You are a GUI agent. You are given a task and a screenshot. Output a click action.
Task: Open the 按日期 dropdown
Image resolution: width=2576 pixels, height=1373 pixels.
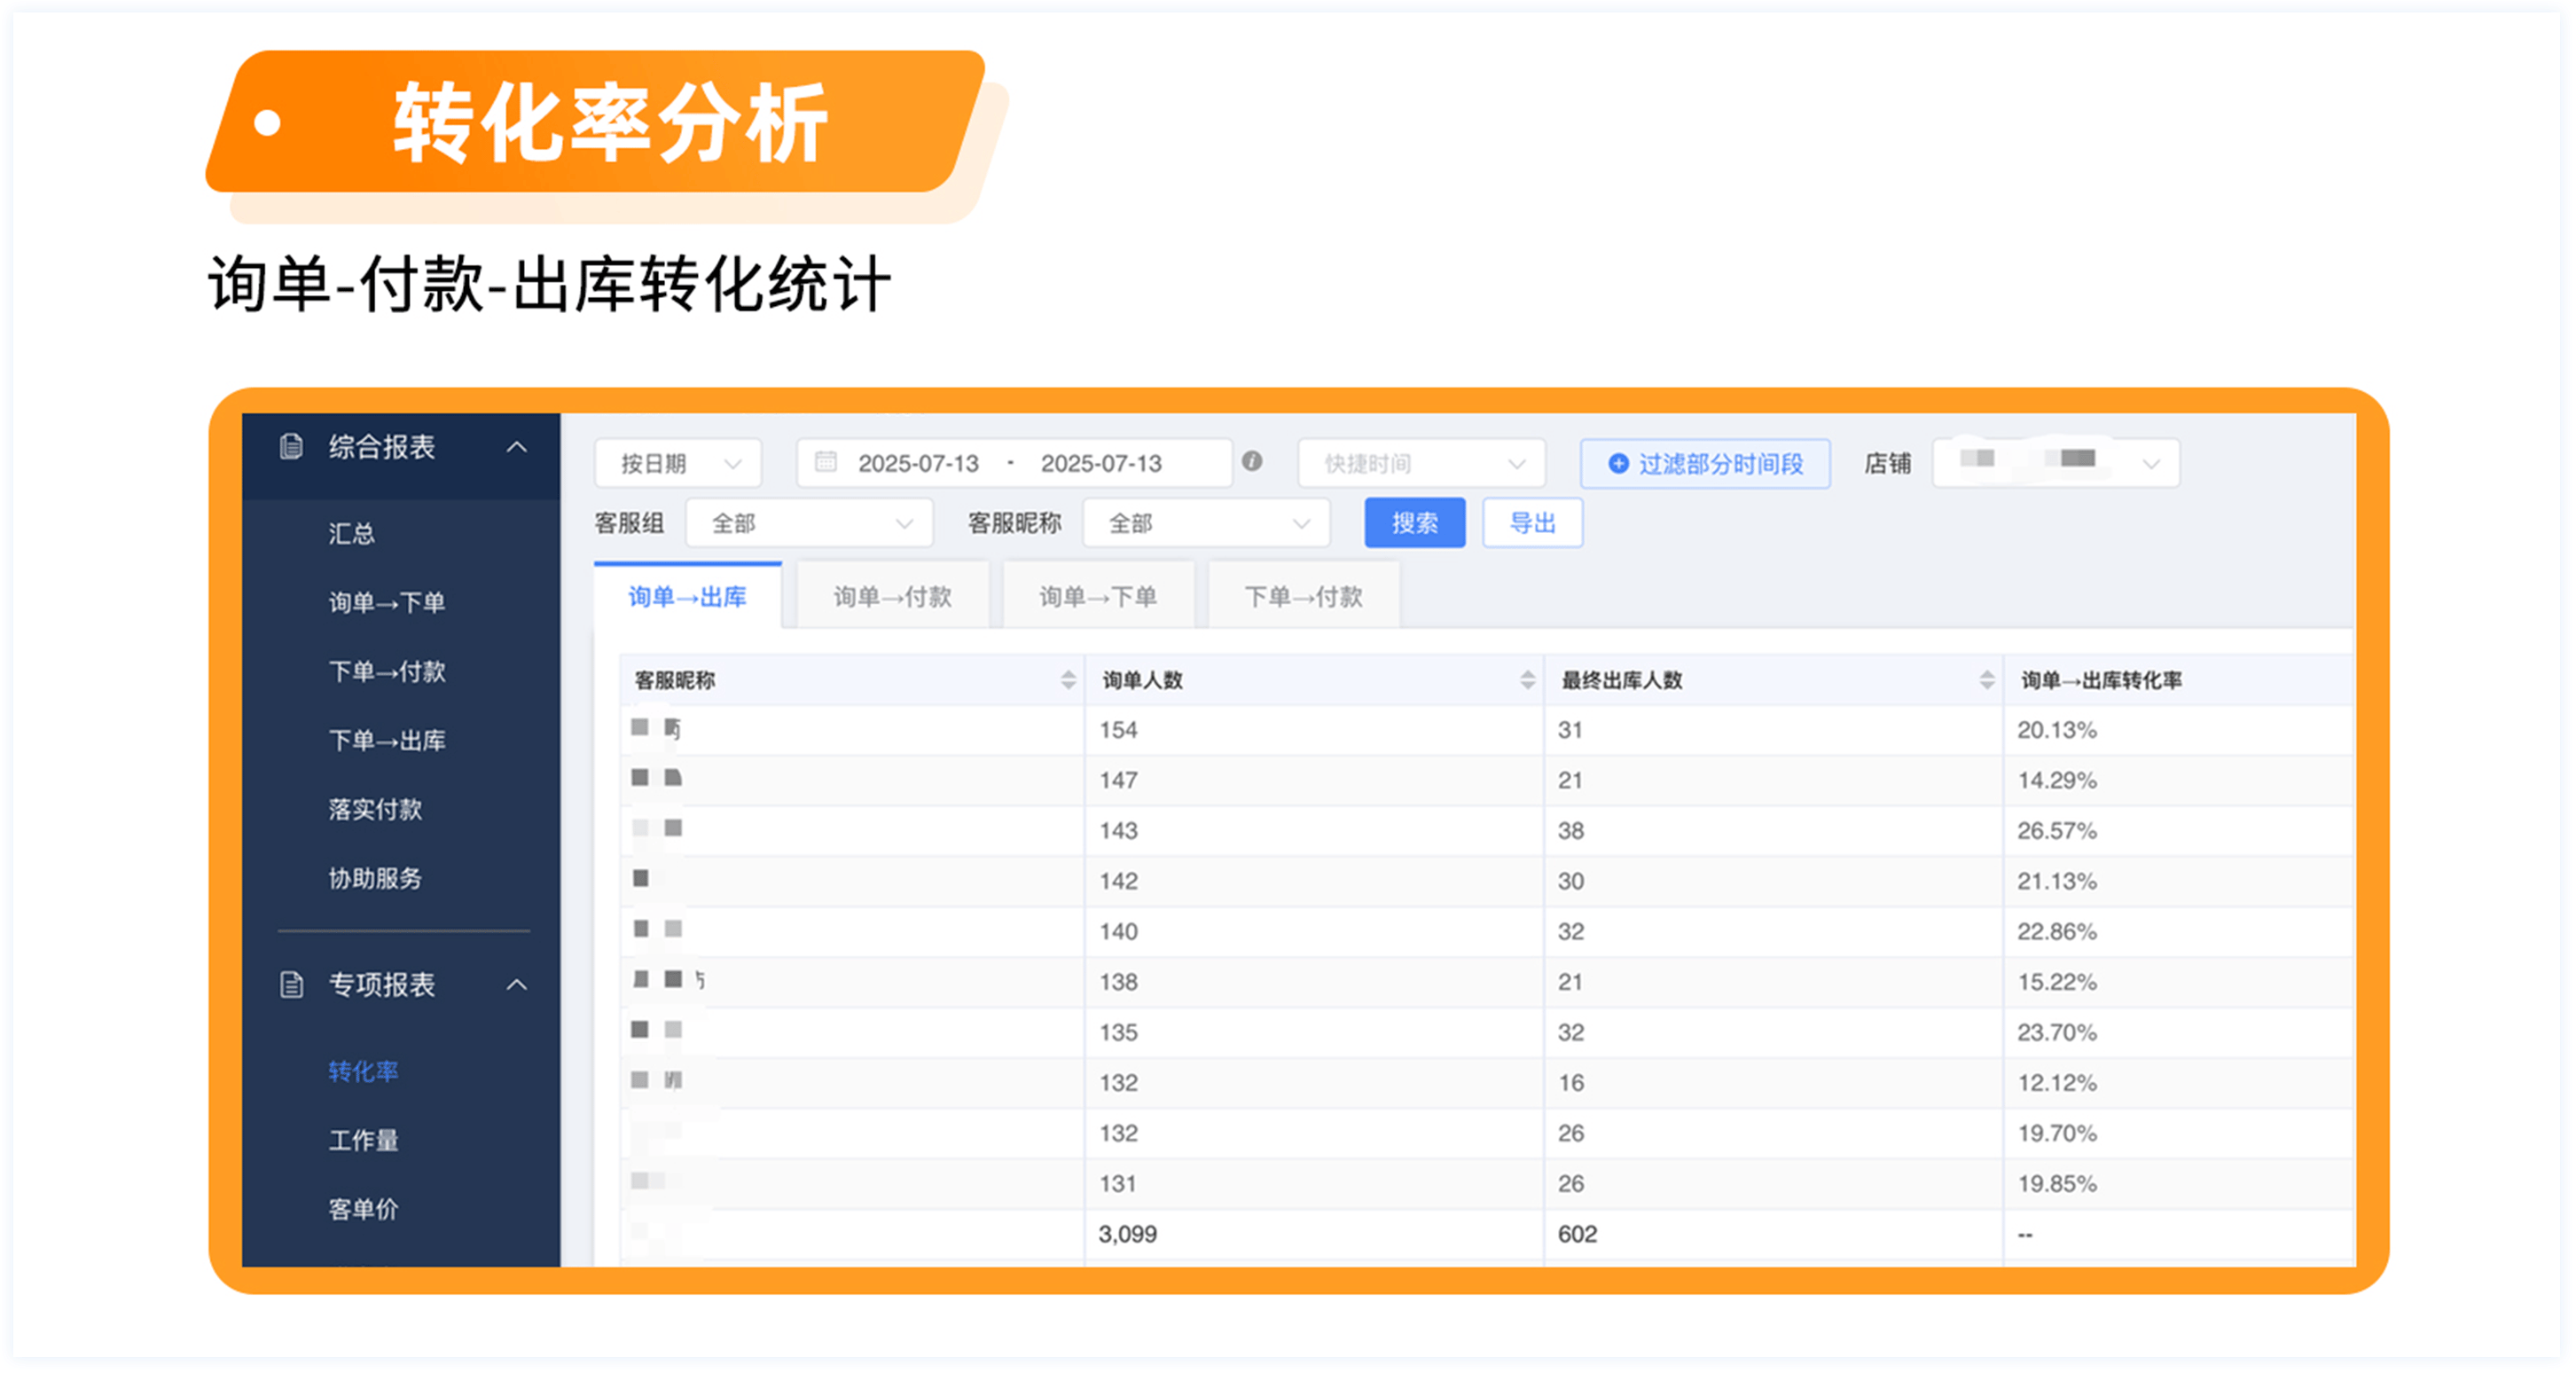tap(678, 464)
